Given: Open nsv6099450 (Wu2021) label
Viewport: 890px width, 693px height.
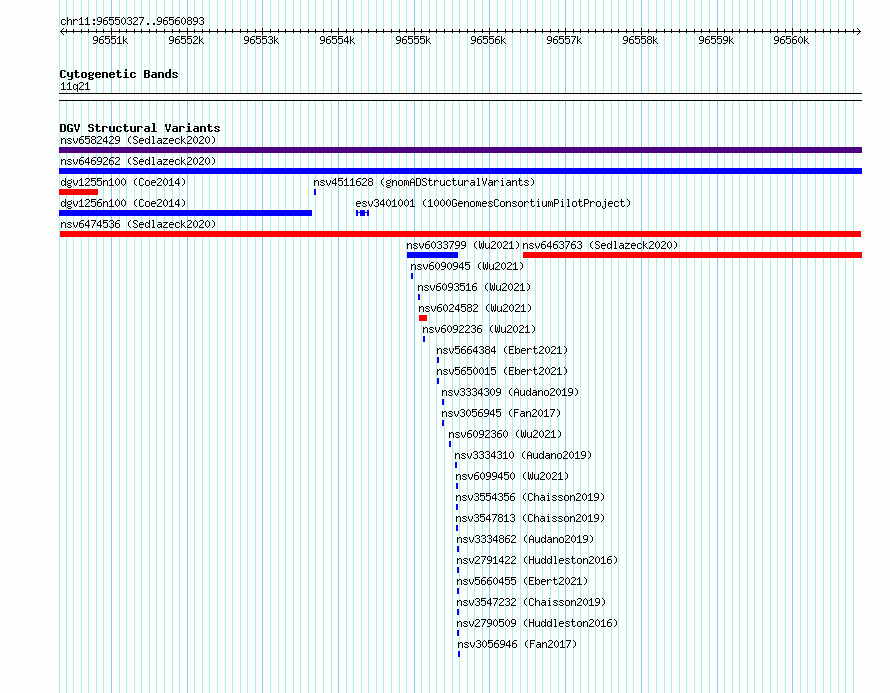Looking at the screenshot, I should [512, 476].
